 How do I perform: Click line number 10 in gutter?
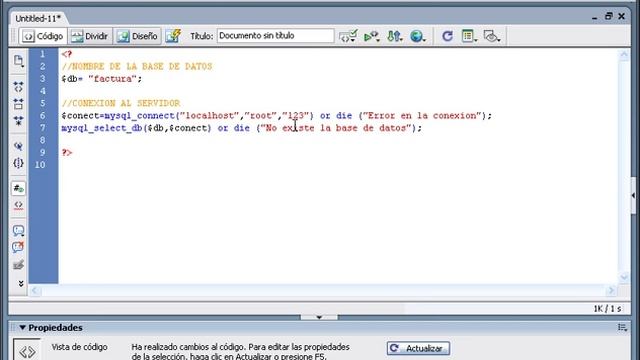40,164
